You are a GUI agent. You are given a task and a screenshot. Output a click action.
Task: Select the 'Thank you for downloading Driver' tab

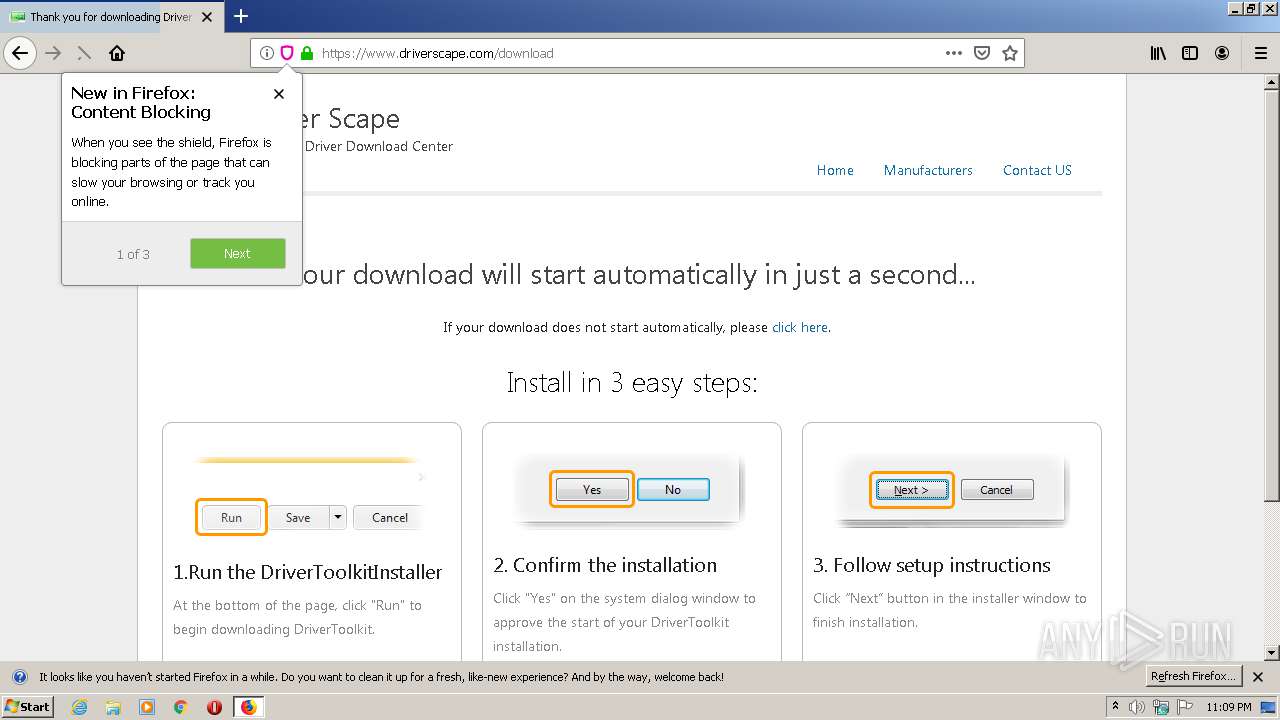click(x=110, y=17)
